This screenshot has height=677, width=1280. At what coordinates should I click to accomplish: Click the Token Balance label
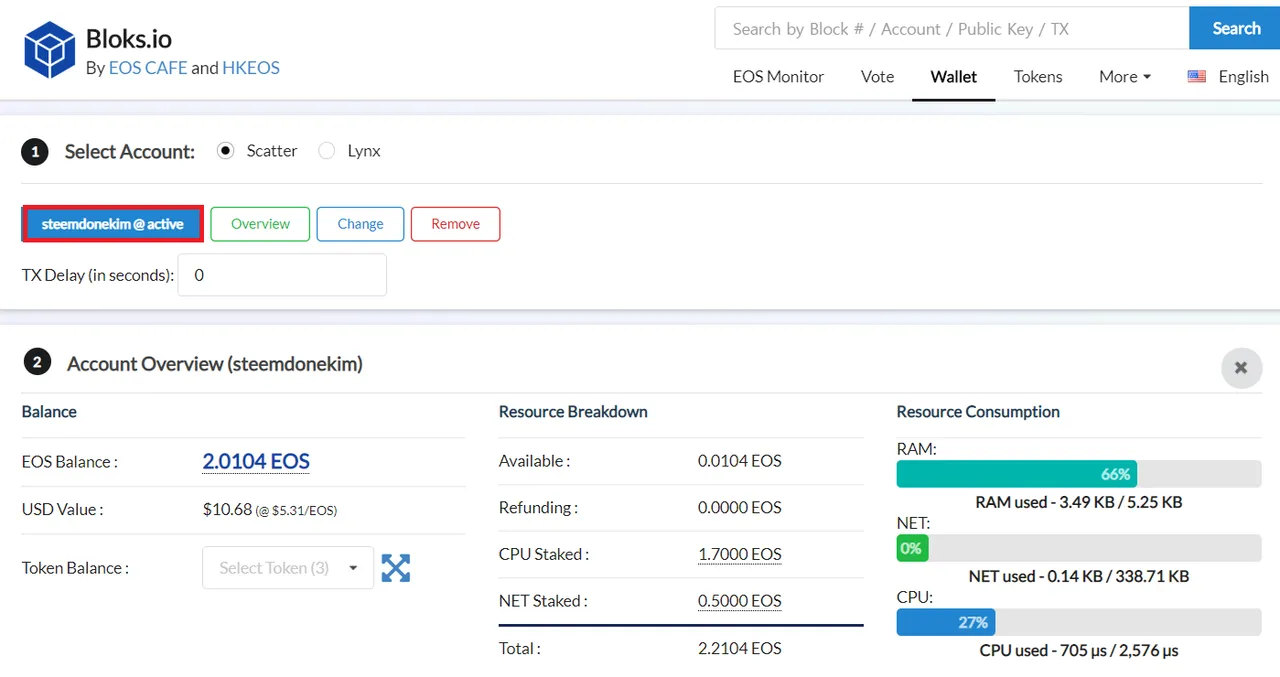click(x=76, y=568)
